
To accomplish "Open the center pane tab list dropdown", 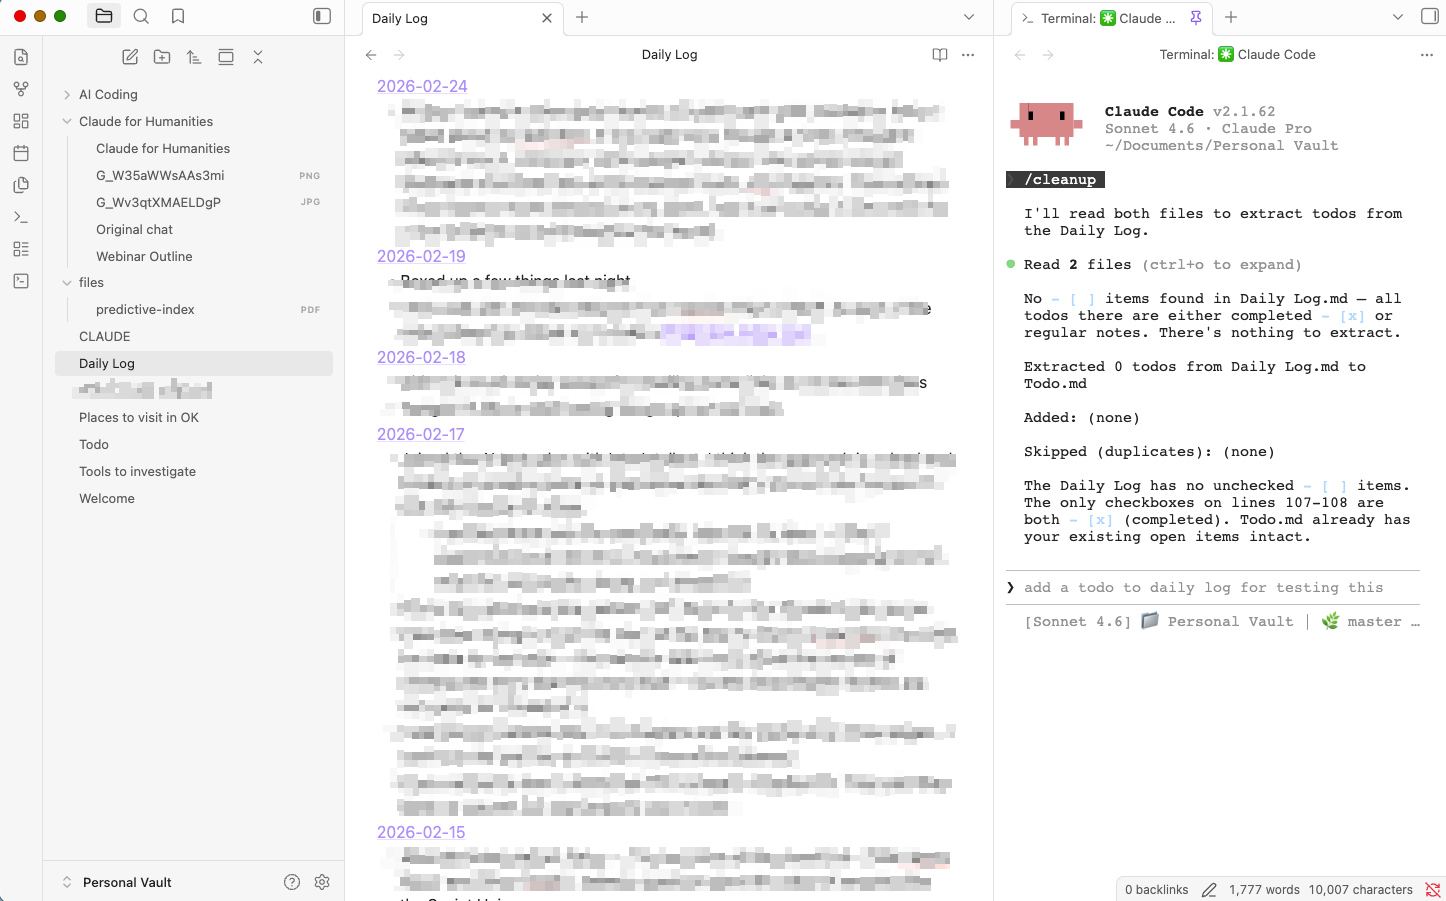I will (x=969, y=17).
